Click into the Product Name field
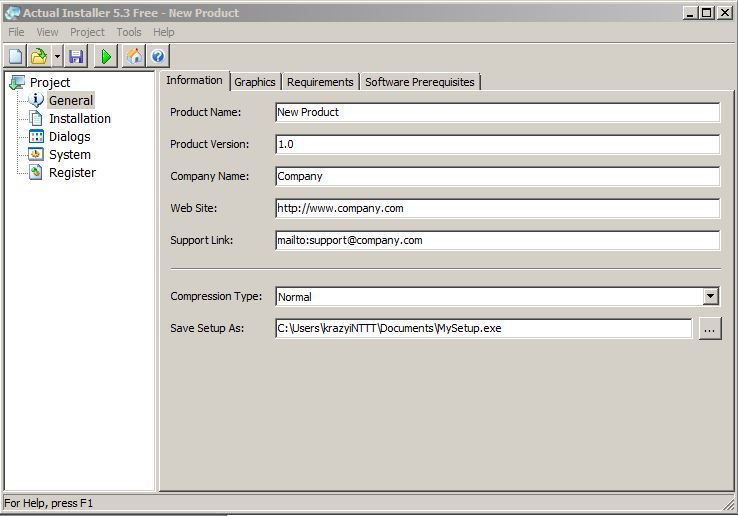The width and height of the screenshot is (738, 516). (x=497, y=112)
